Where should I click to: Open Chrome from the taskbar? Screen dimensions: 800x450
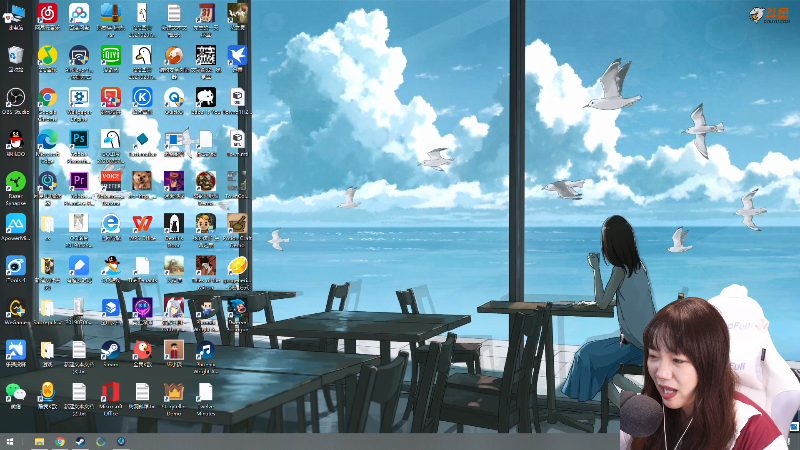60,441
